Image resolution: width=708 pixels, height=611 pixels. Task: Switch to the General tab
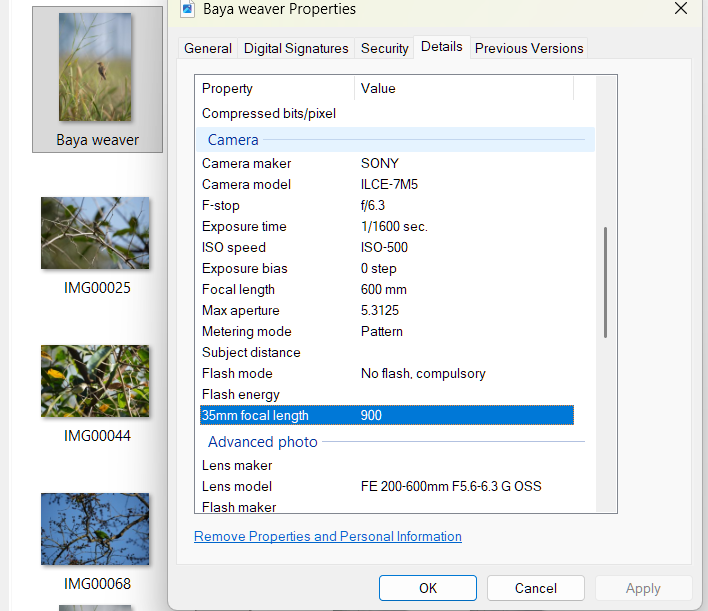(x=208, y=48)
